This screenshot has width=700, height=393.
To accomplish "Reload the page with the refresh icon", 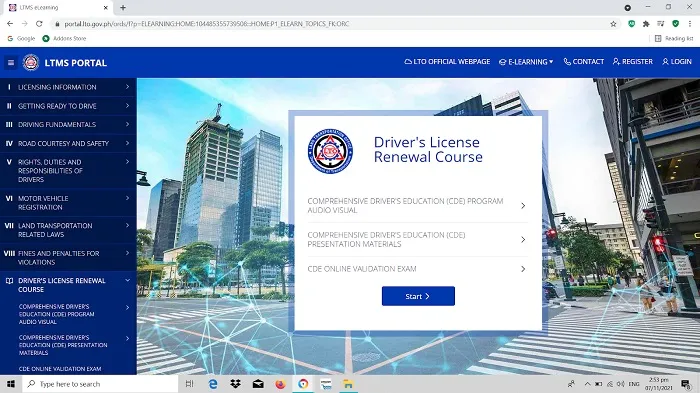I will click(39, 24).
